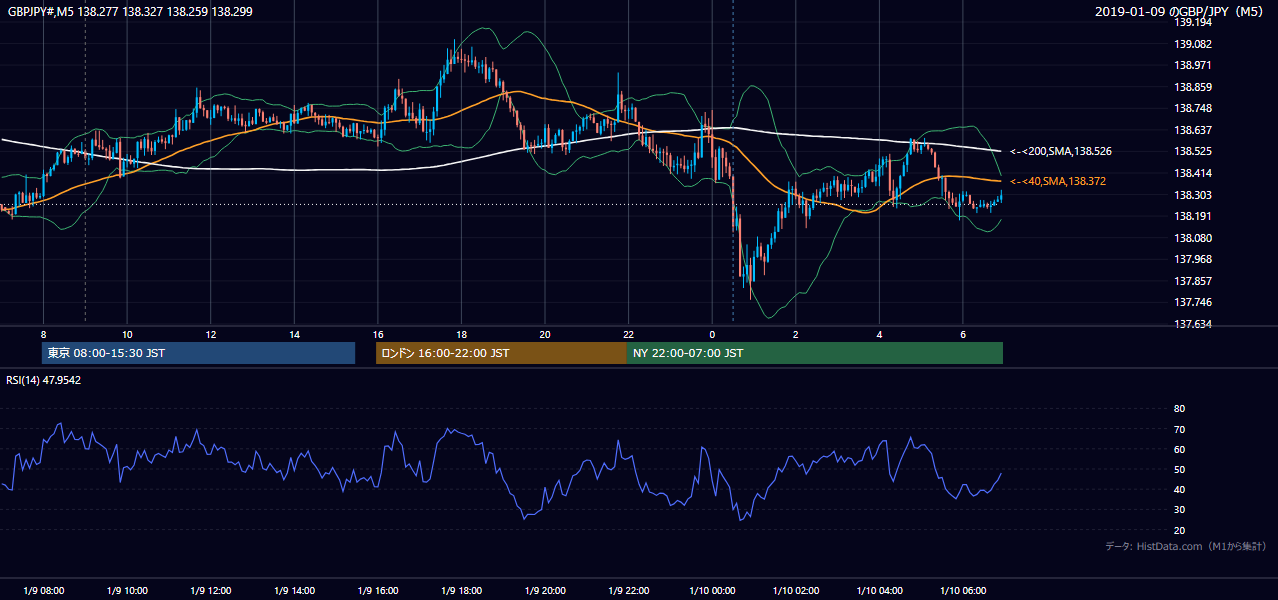This screenshot has width=1278, height=600.
Task: Click the 1/9 08:00 bottom time label
Action: (44, 591)
